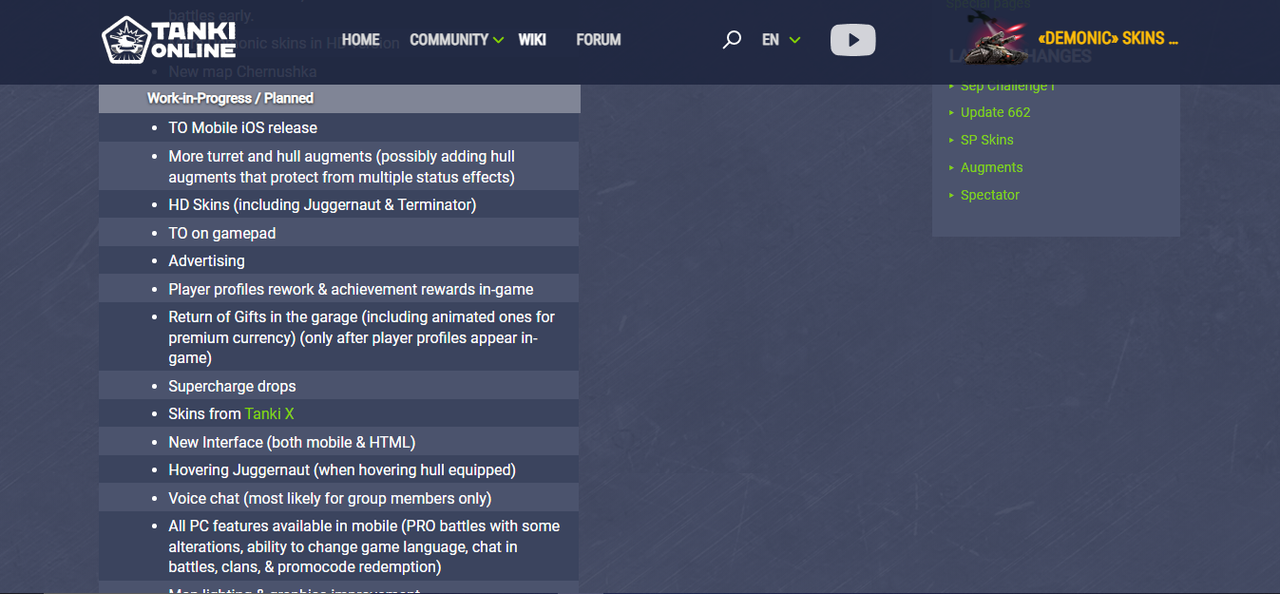Screen dimensions: 1280x594
Task: Open the WIKI menu item
Action: [x=532, y=40]
